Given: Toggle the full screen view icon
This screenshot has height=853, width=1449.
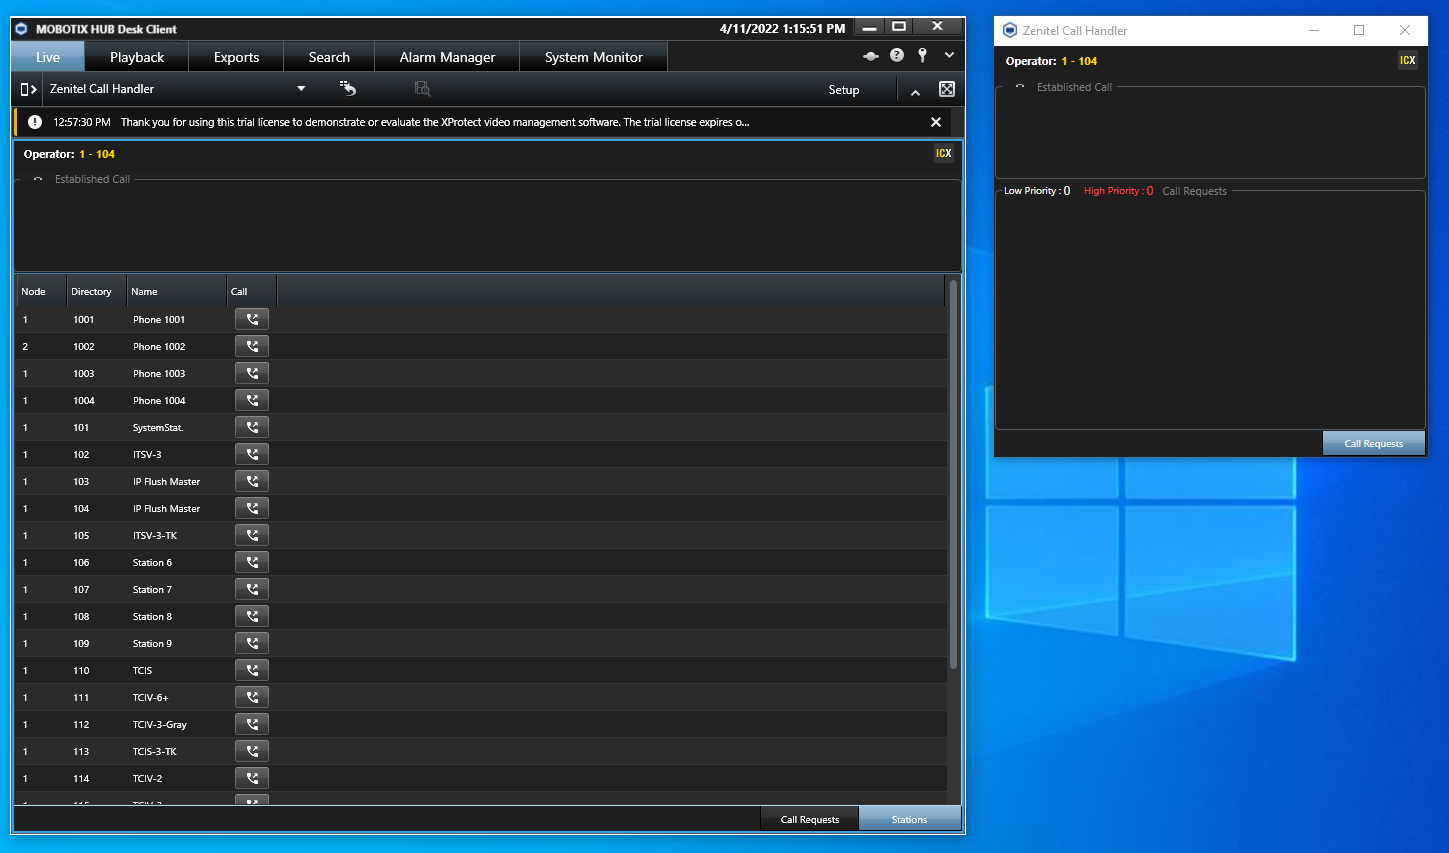Looking at the screenshot, I should click(x=946, y=89).
